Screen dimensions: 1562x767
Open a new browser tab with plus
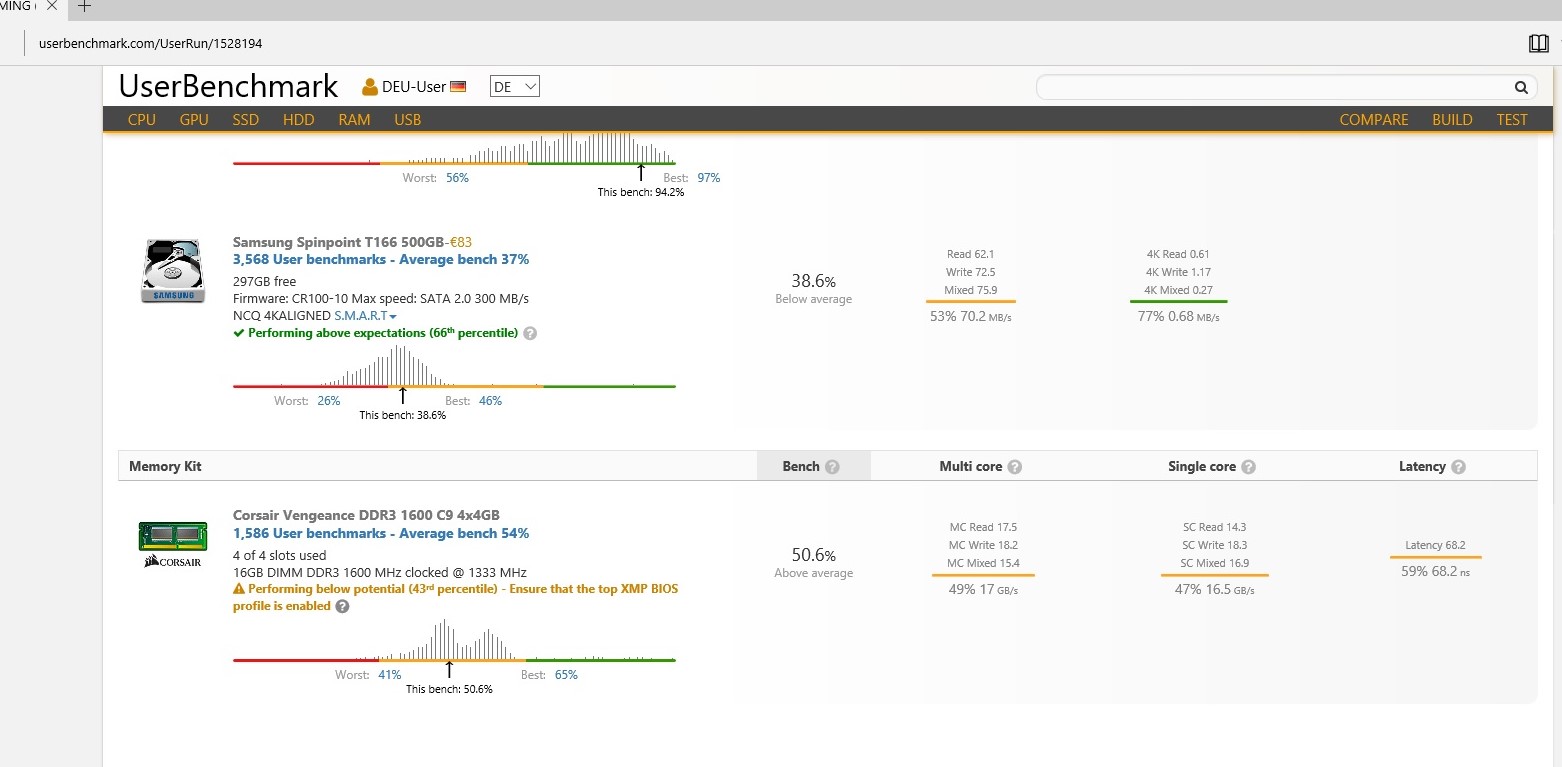[x=85, y=6]
